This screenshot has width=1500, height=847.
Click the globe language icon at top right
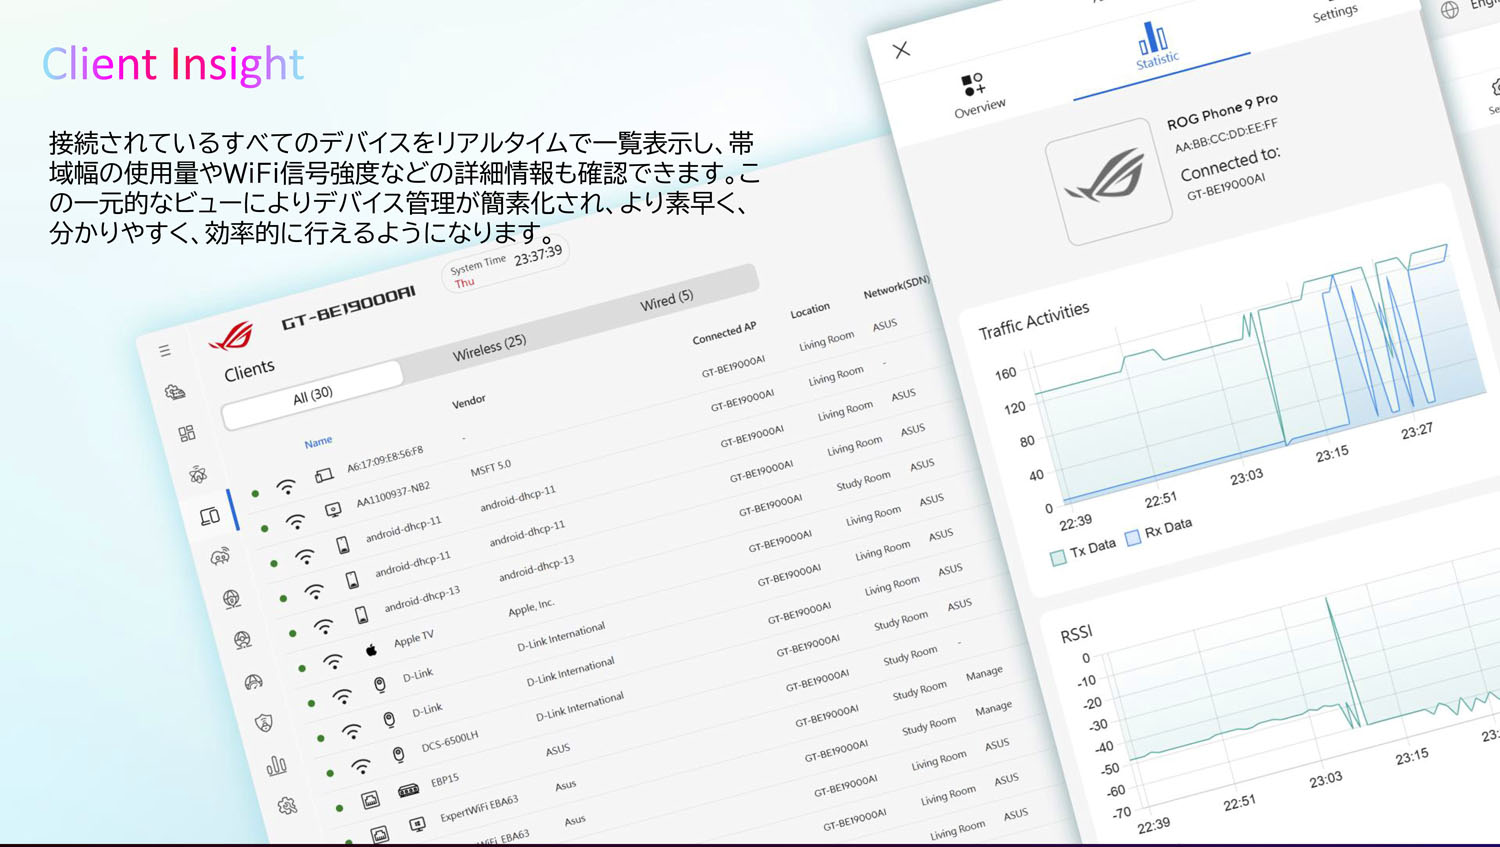[x=1450, y=11]
